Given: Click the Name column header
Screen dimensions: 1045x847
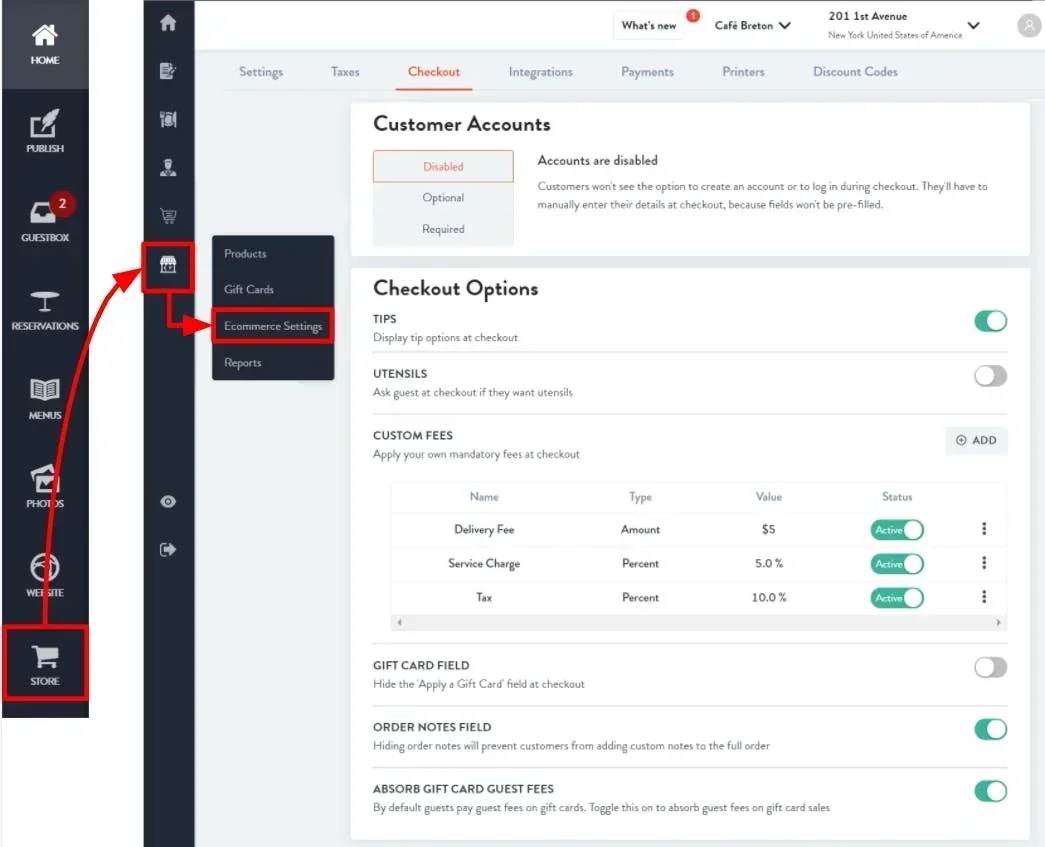Looking at the screenshot, I should point(484,497).
